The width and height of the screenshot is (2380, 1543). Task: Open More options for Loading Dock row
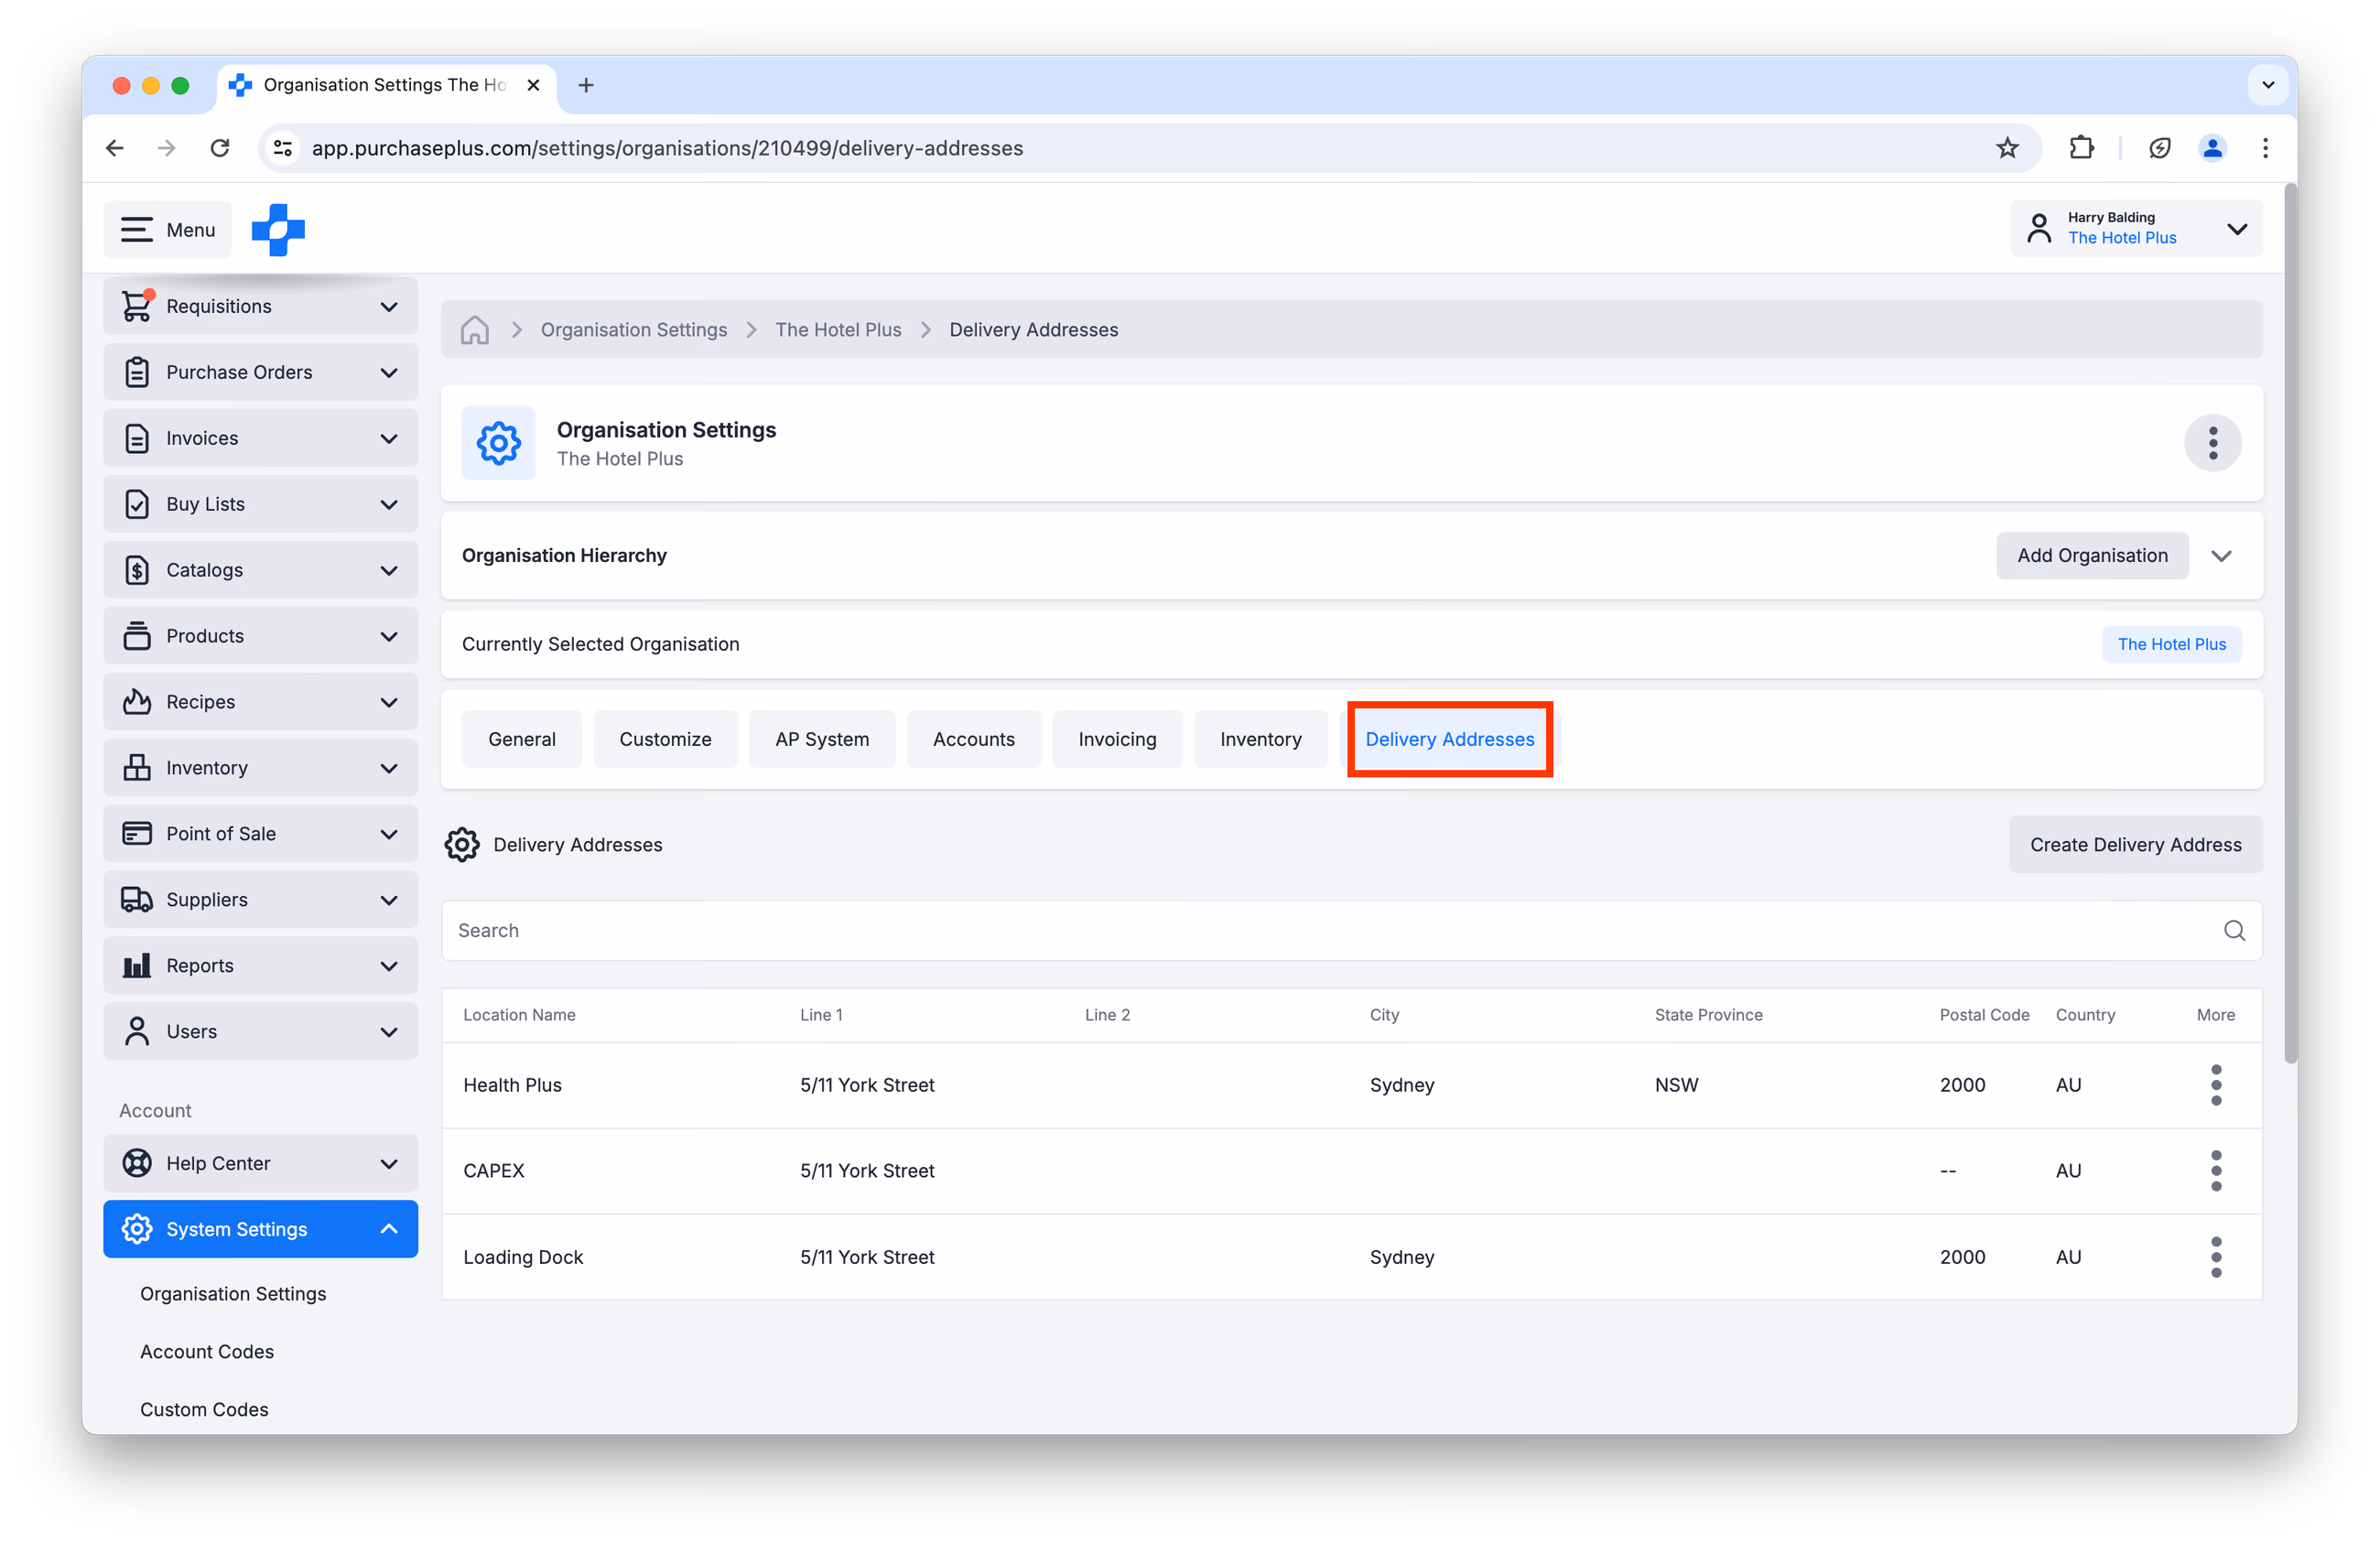(x=2216, y=1257)
